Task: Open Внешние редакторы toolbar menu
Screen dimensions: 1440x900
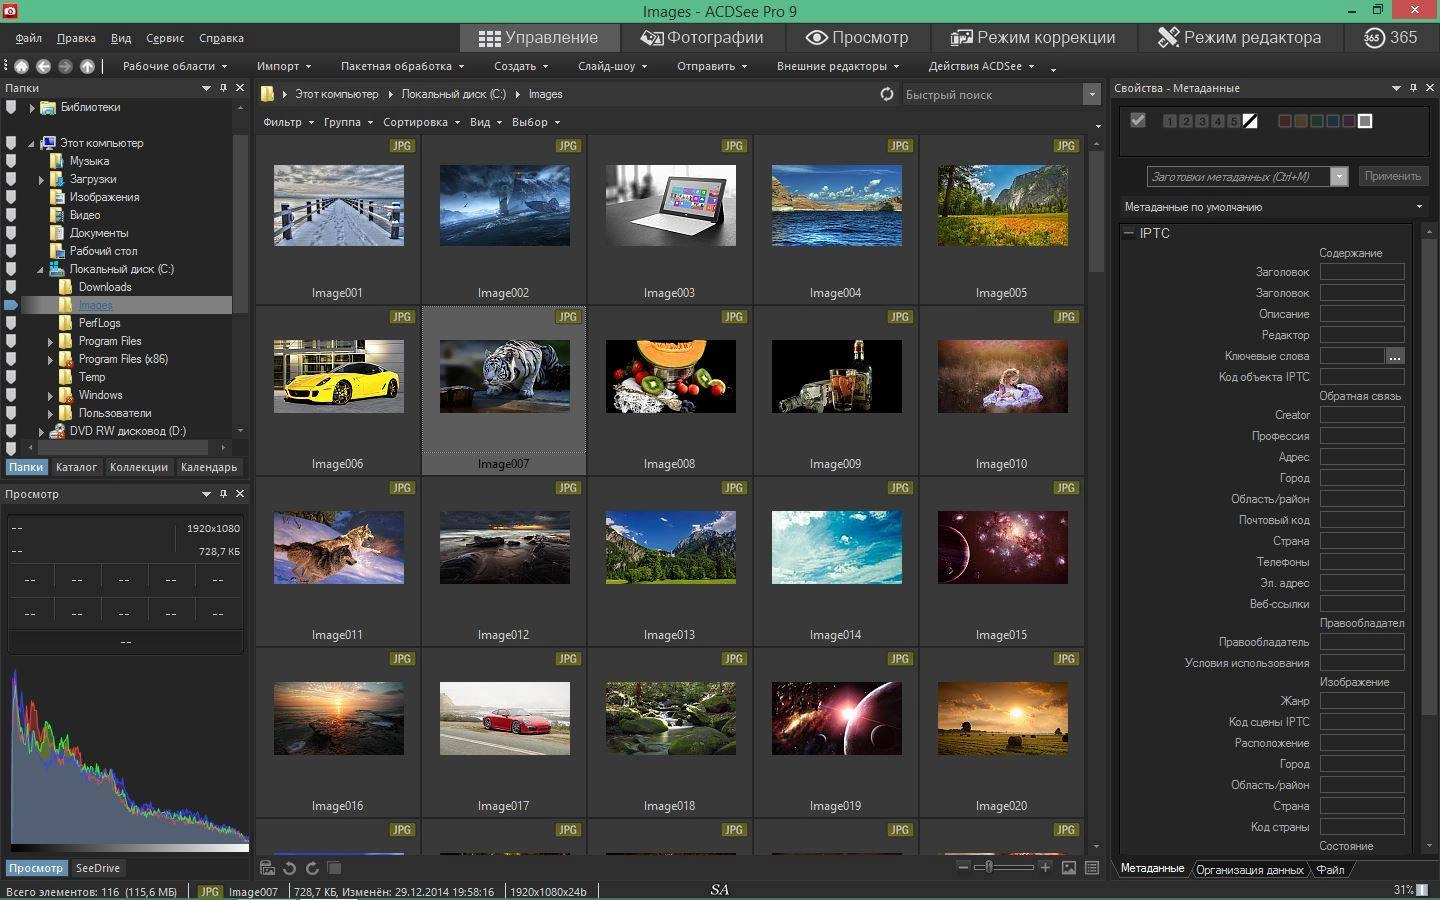Action: 838,66
